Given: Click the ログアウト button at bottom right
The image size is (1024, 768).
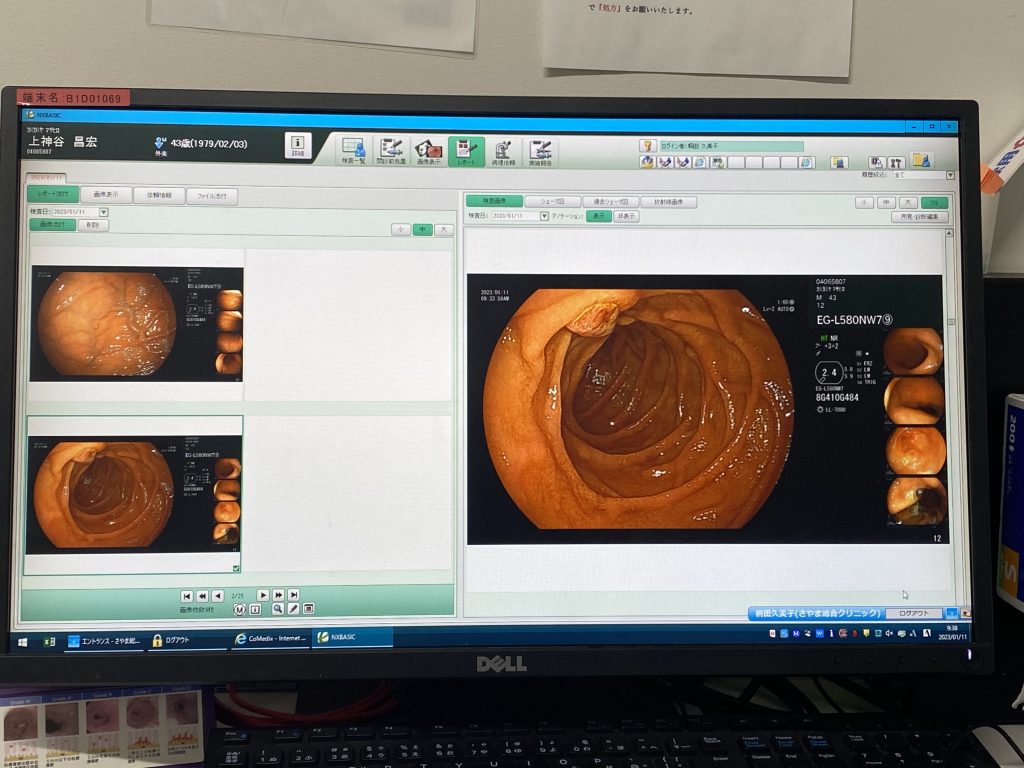Looking at the screenshot, I should (914, 614).
